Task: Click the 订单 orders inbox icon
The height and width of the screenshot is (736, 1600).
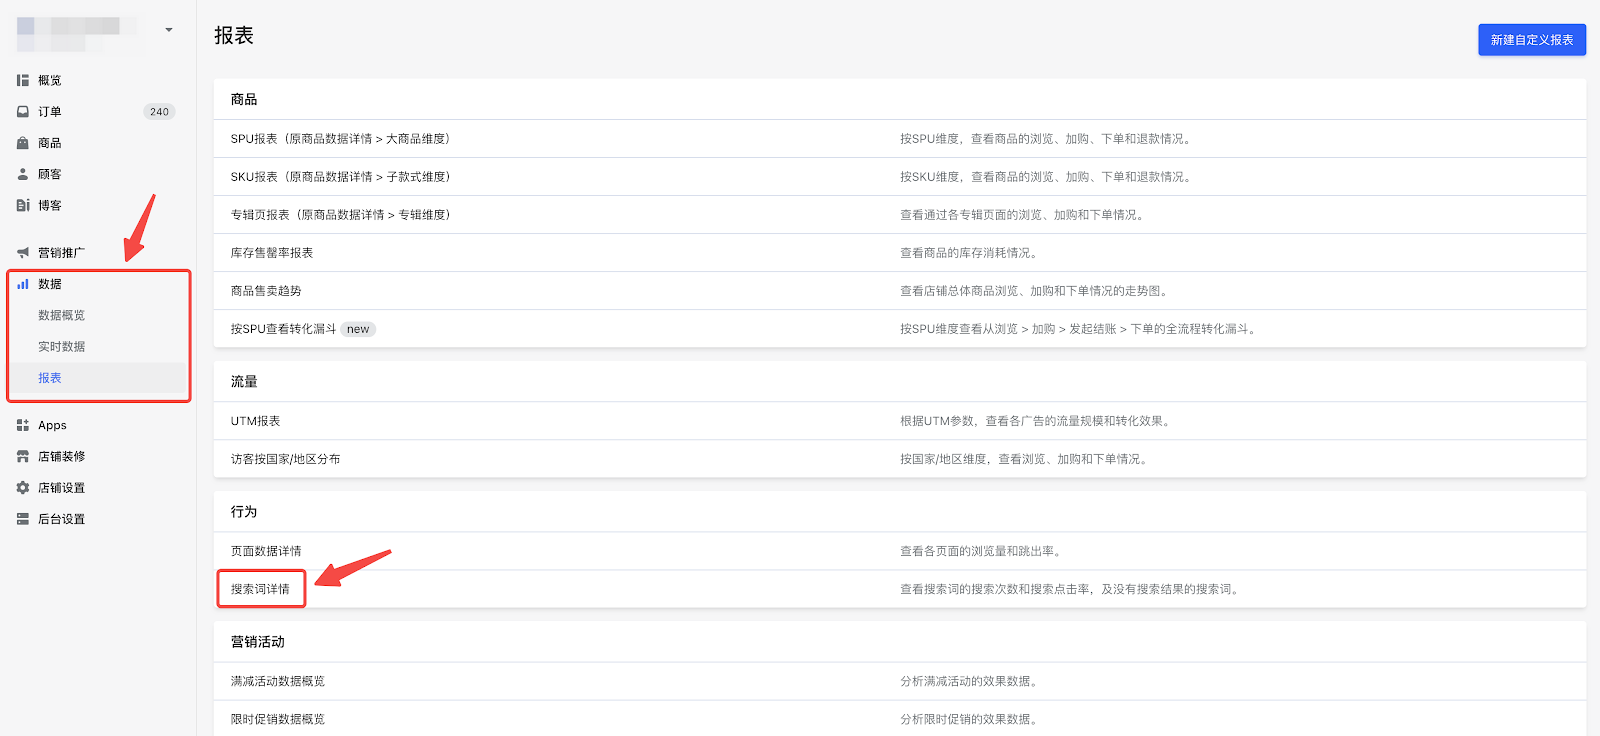Action: pyautogui.click(x=23, y=112)
